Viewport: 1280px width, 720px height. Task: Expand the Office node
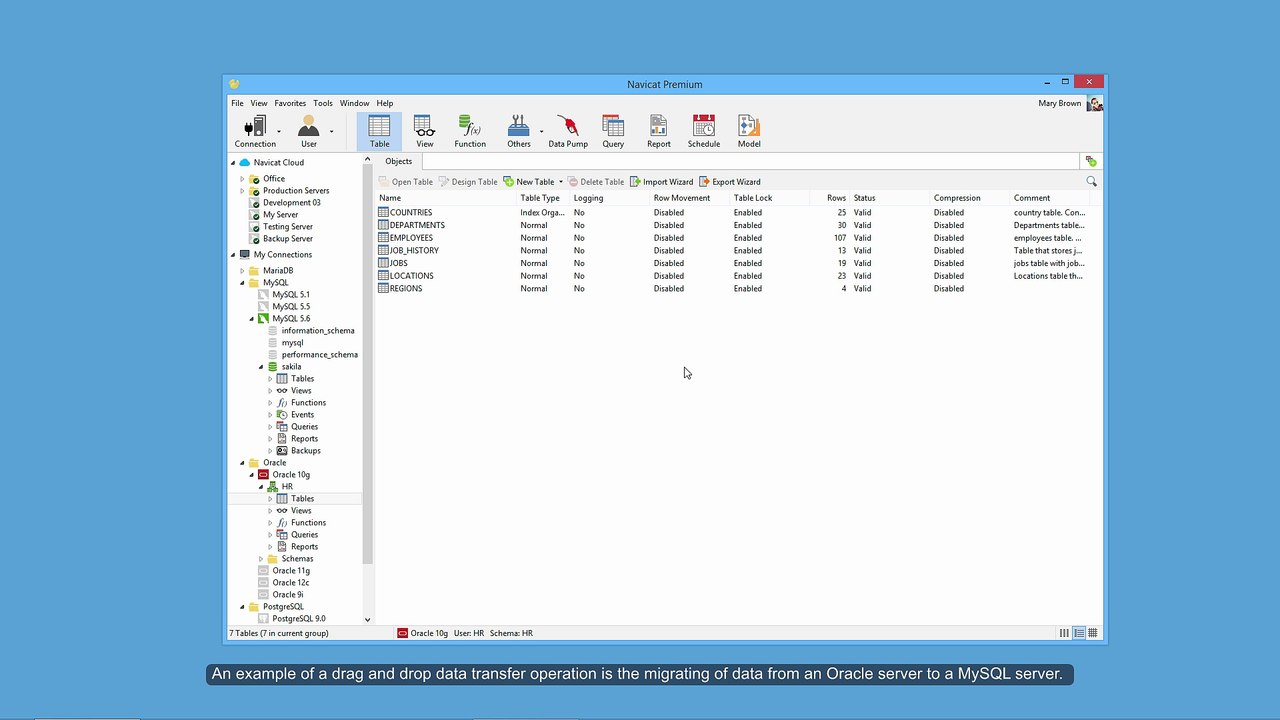point(242,179)
